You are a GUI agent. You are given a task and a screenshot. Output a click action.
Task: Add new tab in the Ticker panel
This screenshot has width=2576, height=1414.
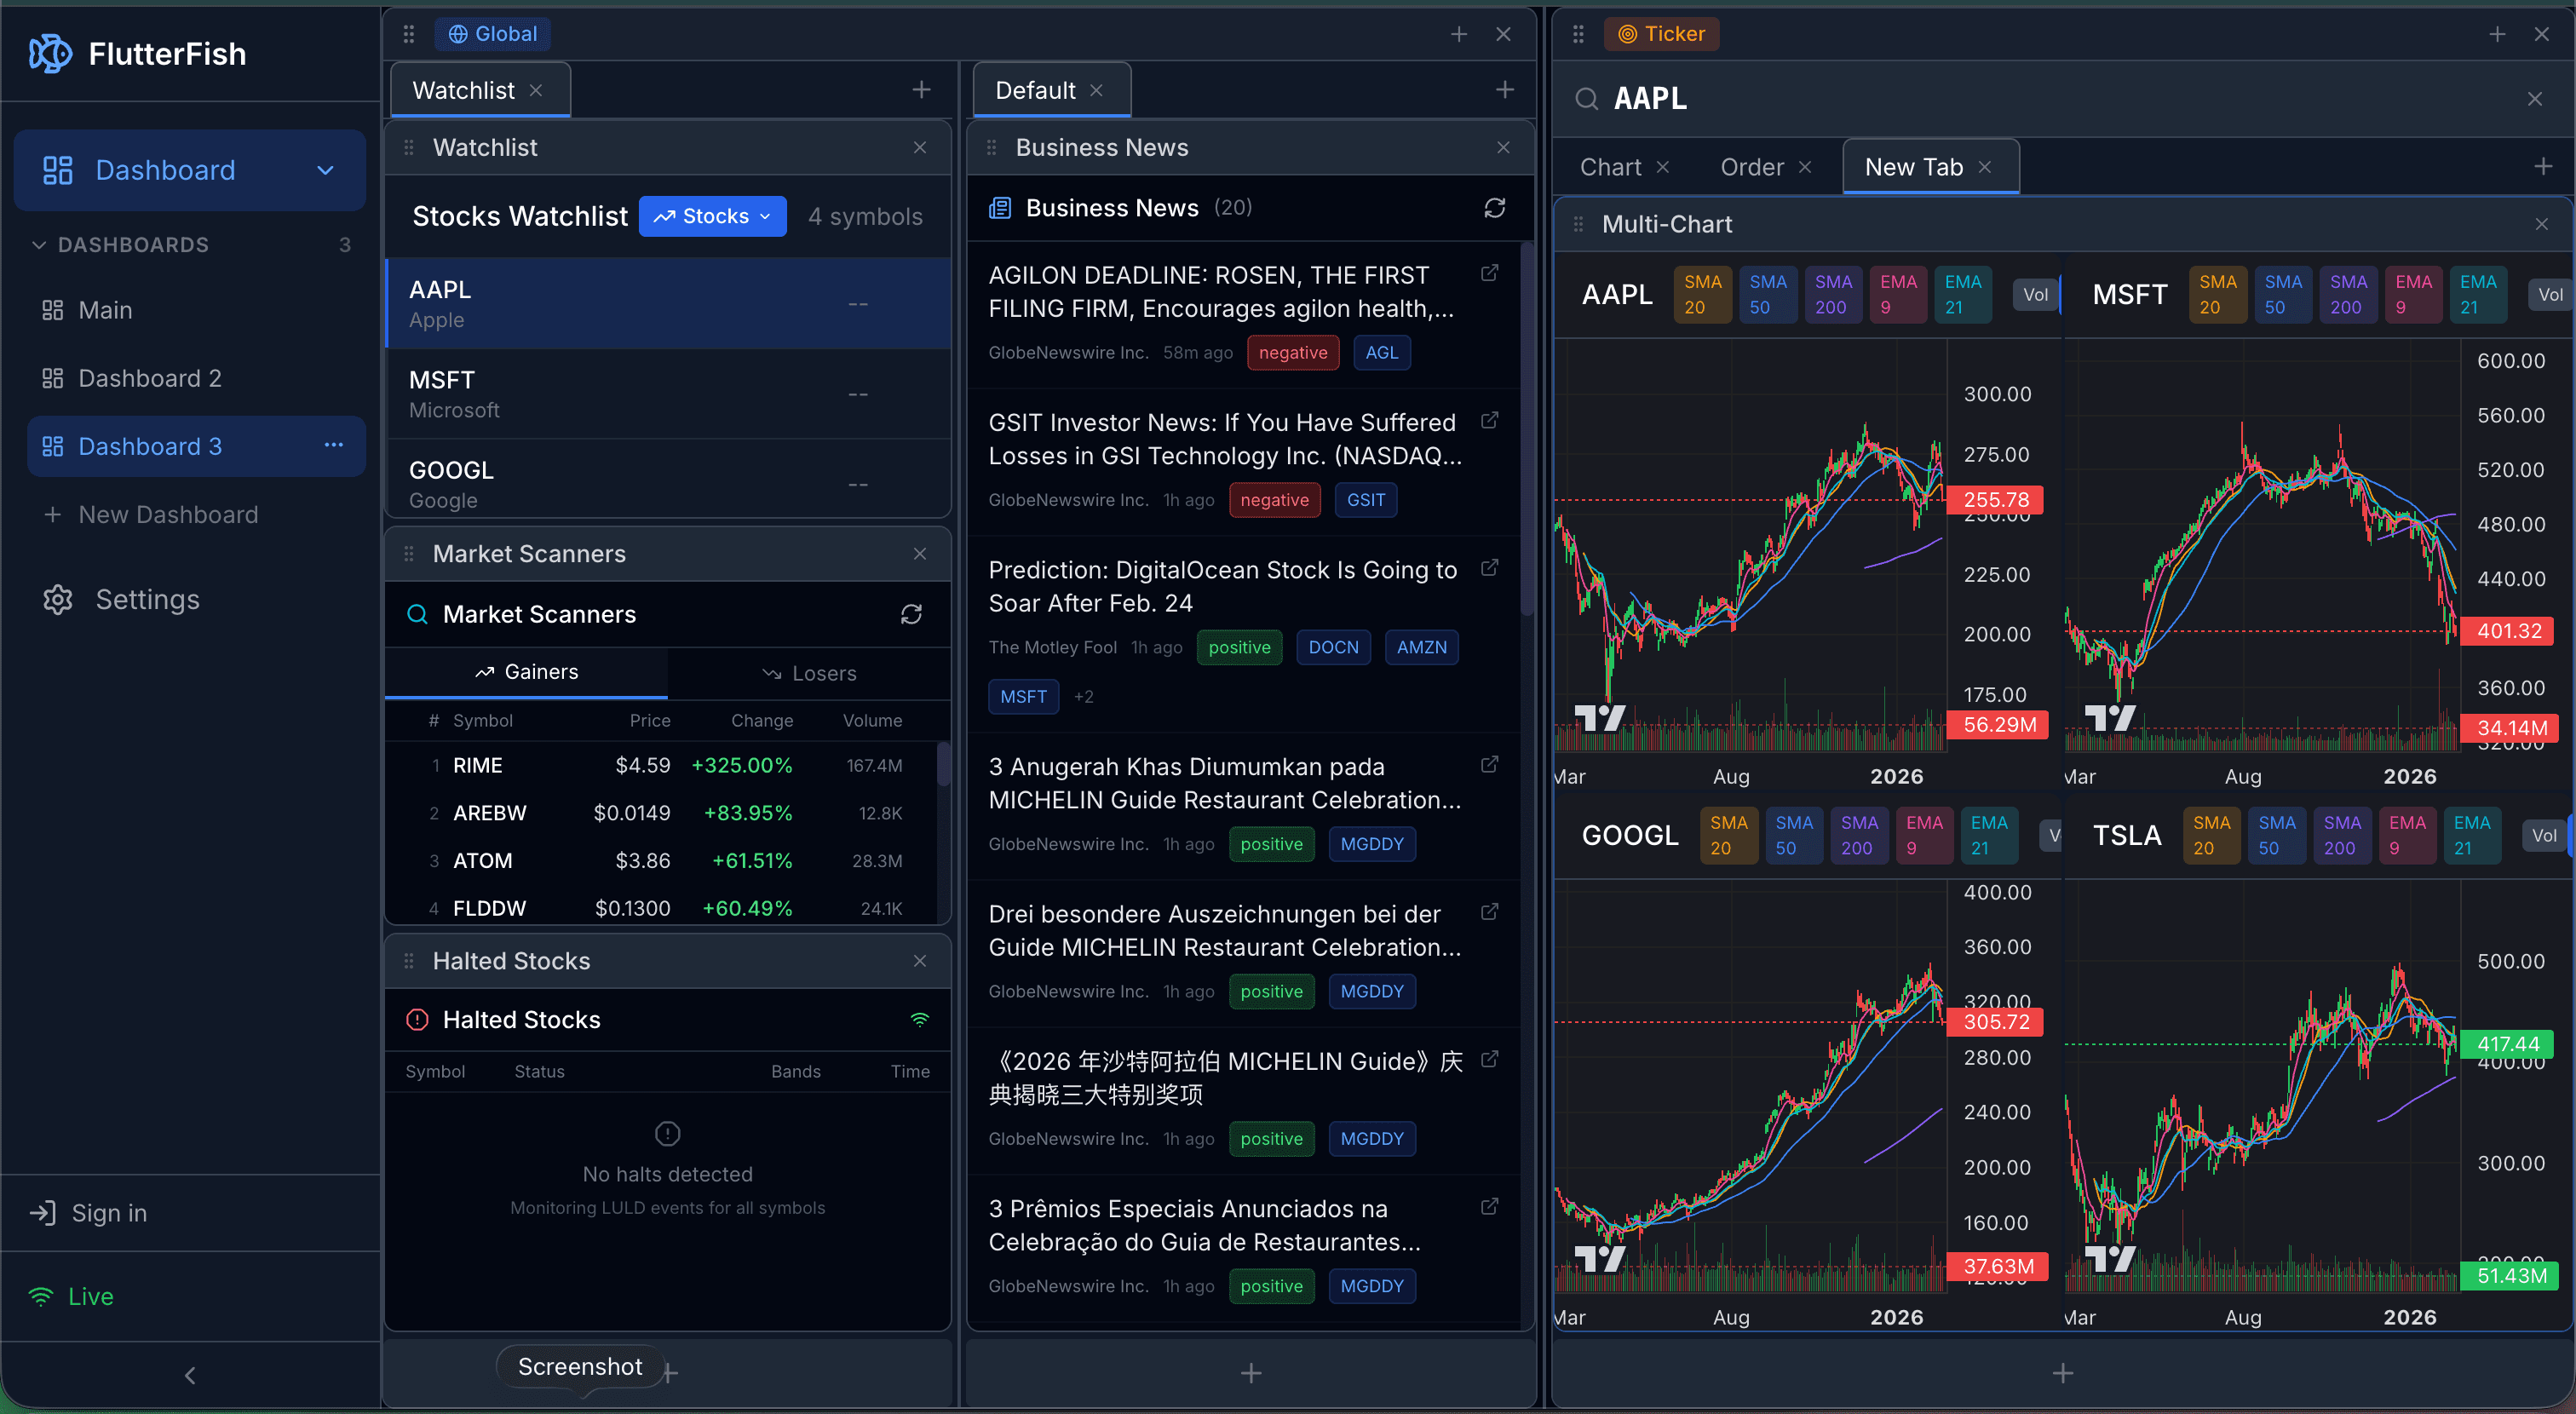2543,167
